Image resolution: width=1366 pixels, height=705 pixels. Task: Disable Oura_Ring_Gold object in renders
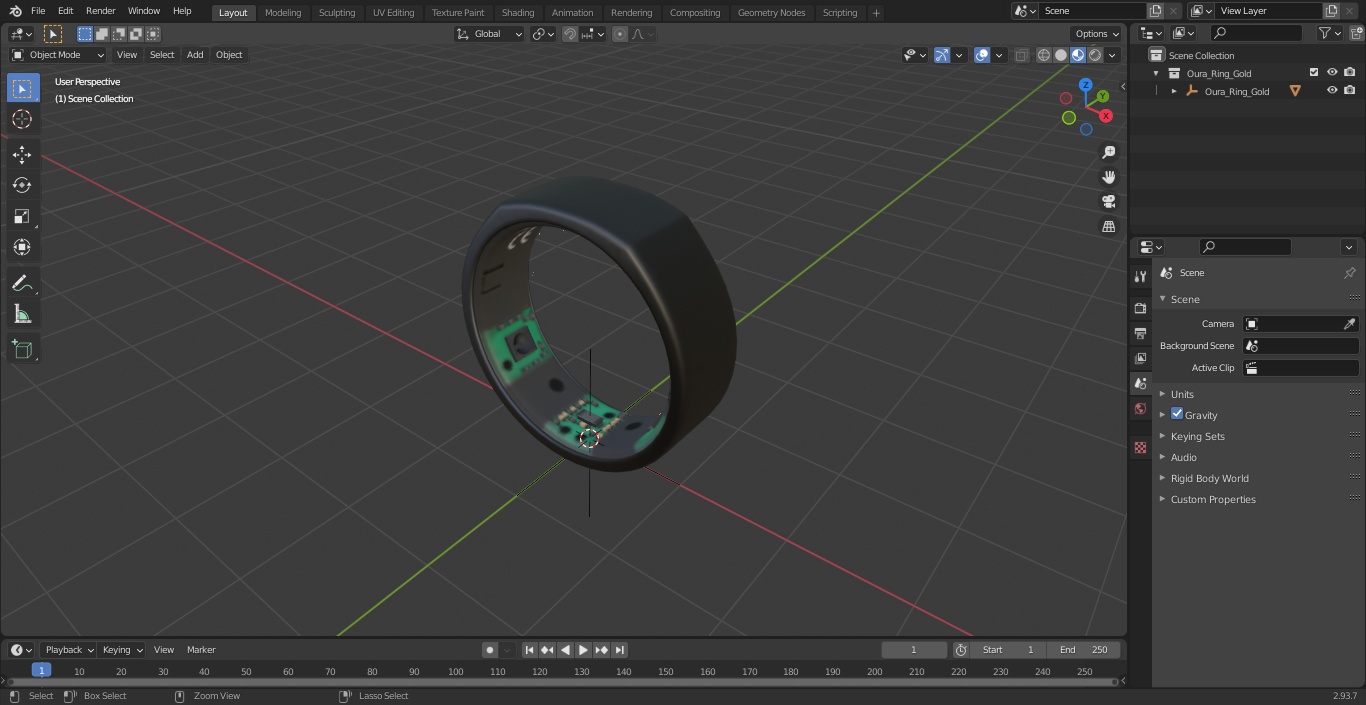click(x=1350, y=91)
